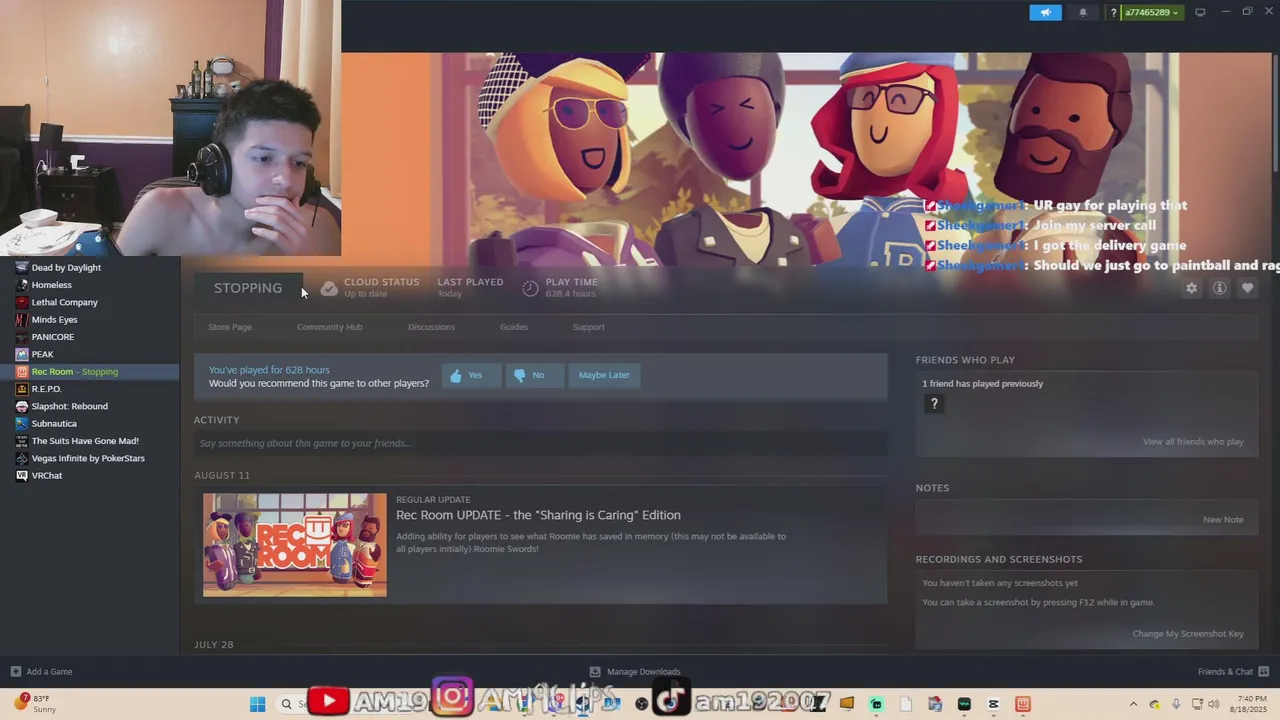Expand the a77465289 account dropdown
The image size is (1280, 720).
click(x=1151, y=12)
